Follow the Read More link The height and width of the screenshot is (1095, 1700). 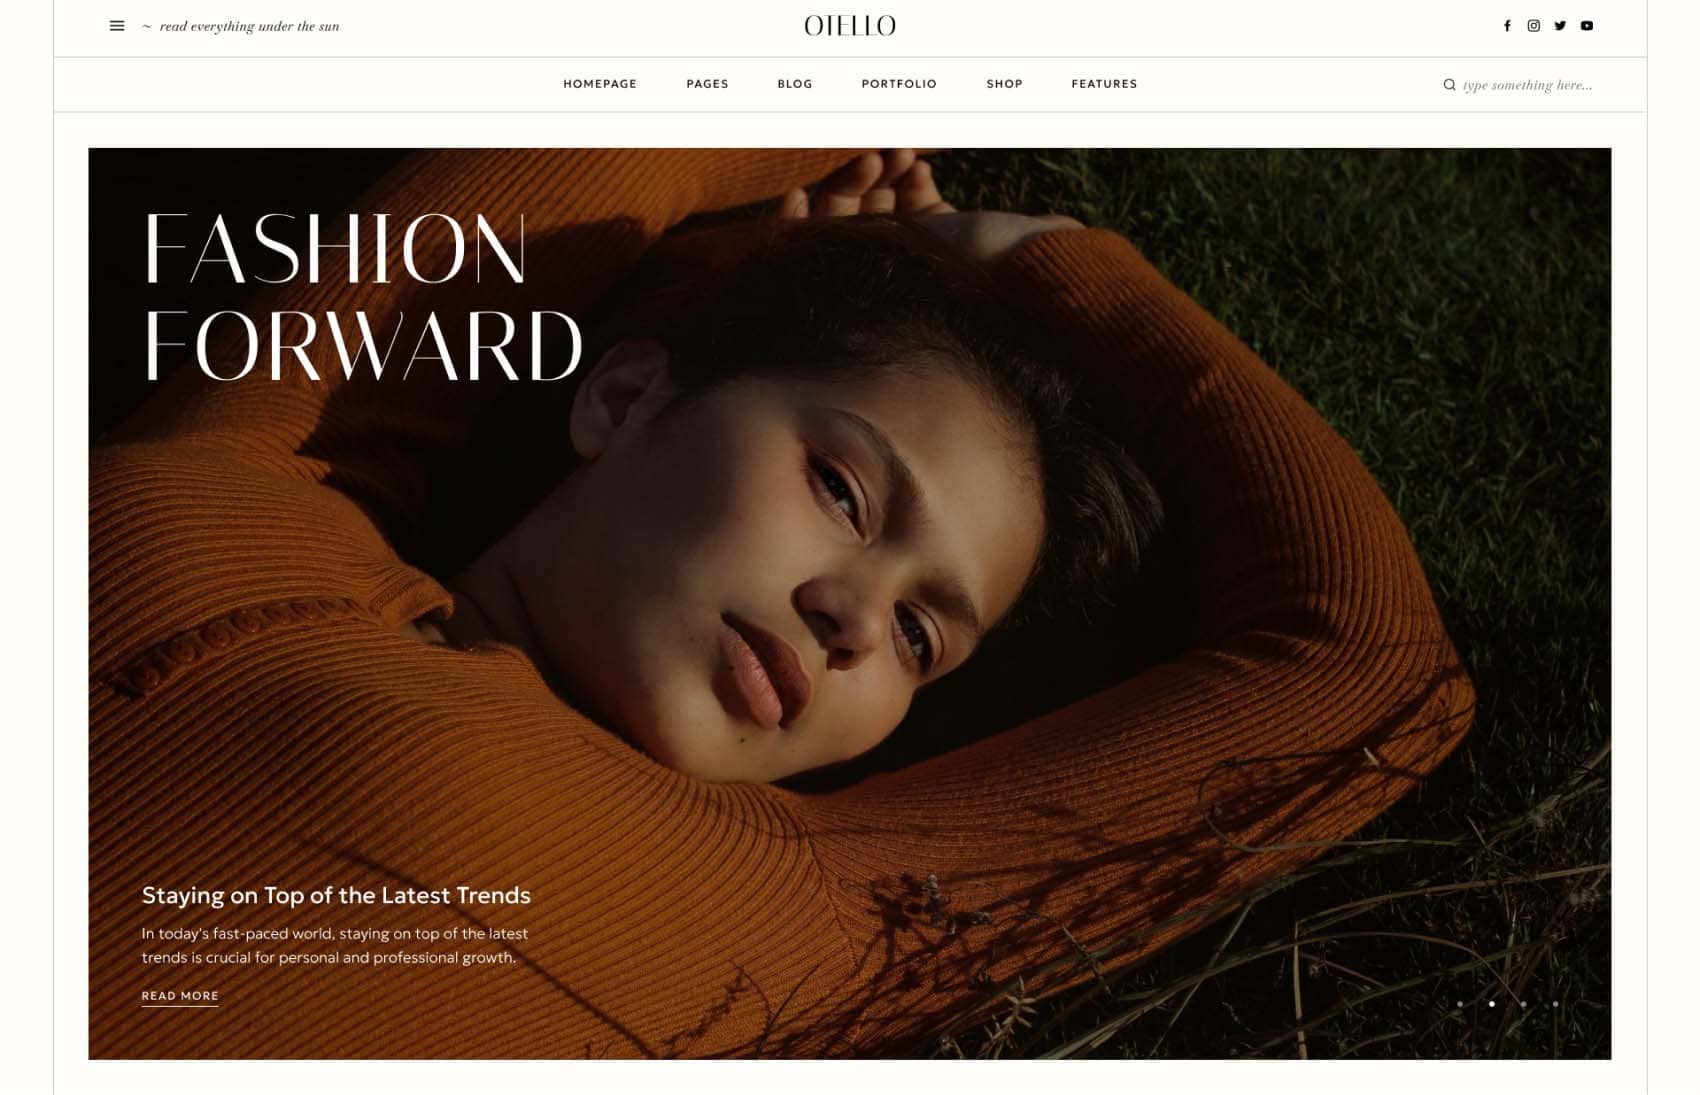pyautogui.click(x=180, y=996)
